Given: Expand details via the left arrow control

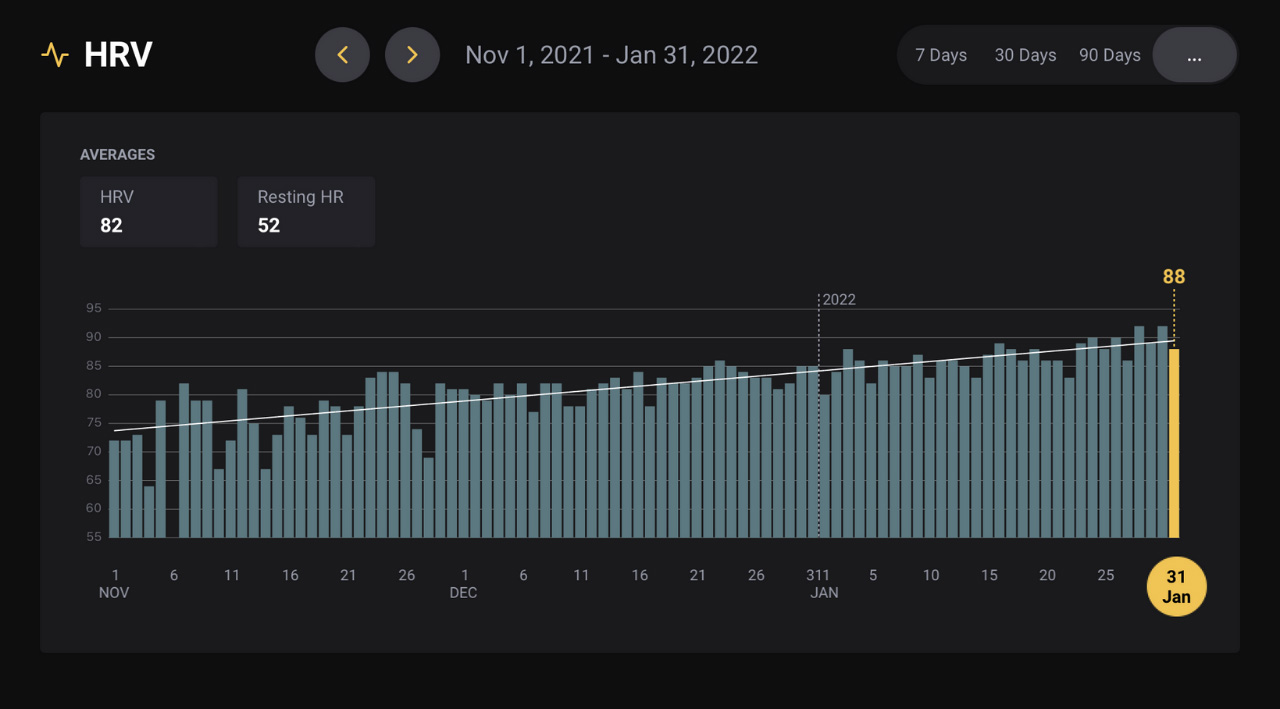Looking at the screenshot, I should coord(342,54).
